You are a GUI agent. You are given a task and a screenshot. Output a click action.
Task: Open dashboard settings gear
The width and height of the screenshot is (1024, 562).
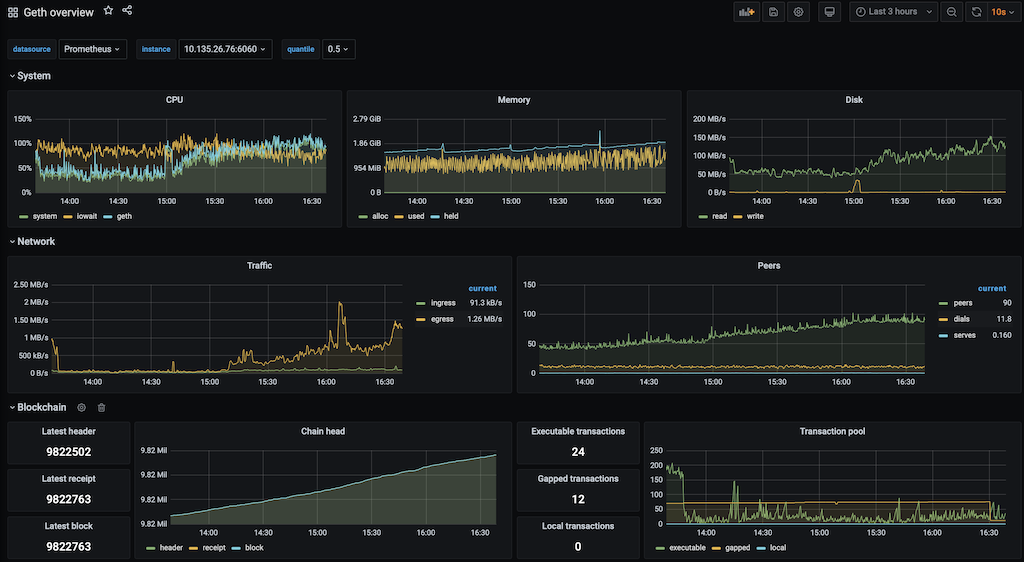coord(798,12)
